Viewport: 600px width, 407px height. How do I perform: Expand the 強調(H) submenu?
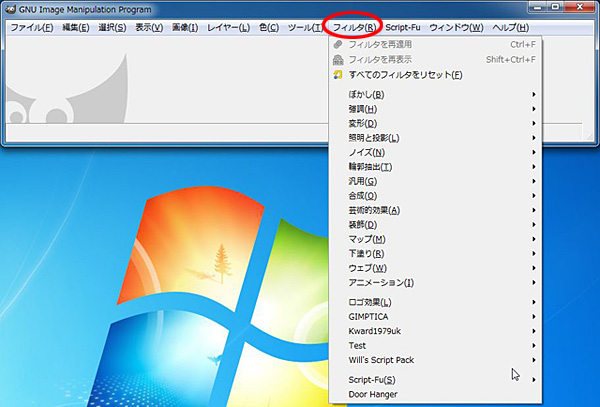tap(434, 109)
